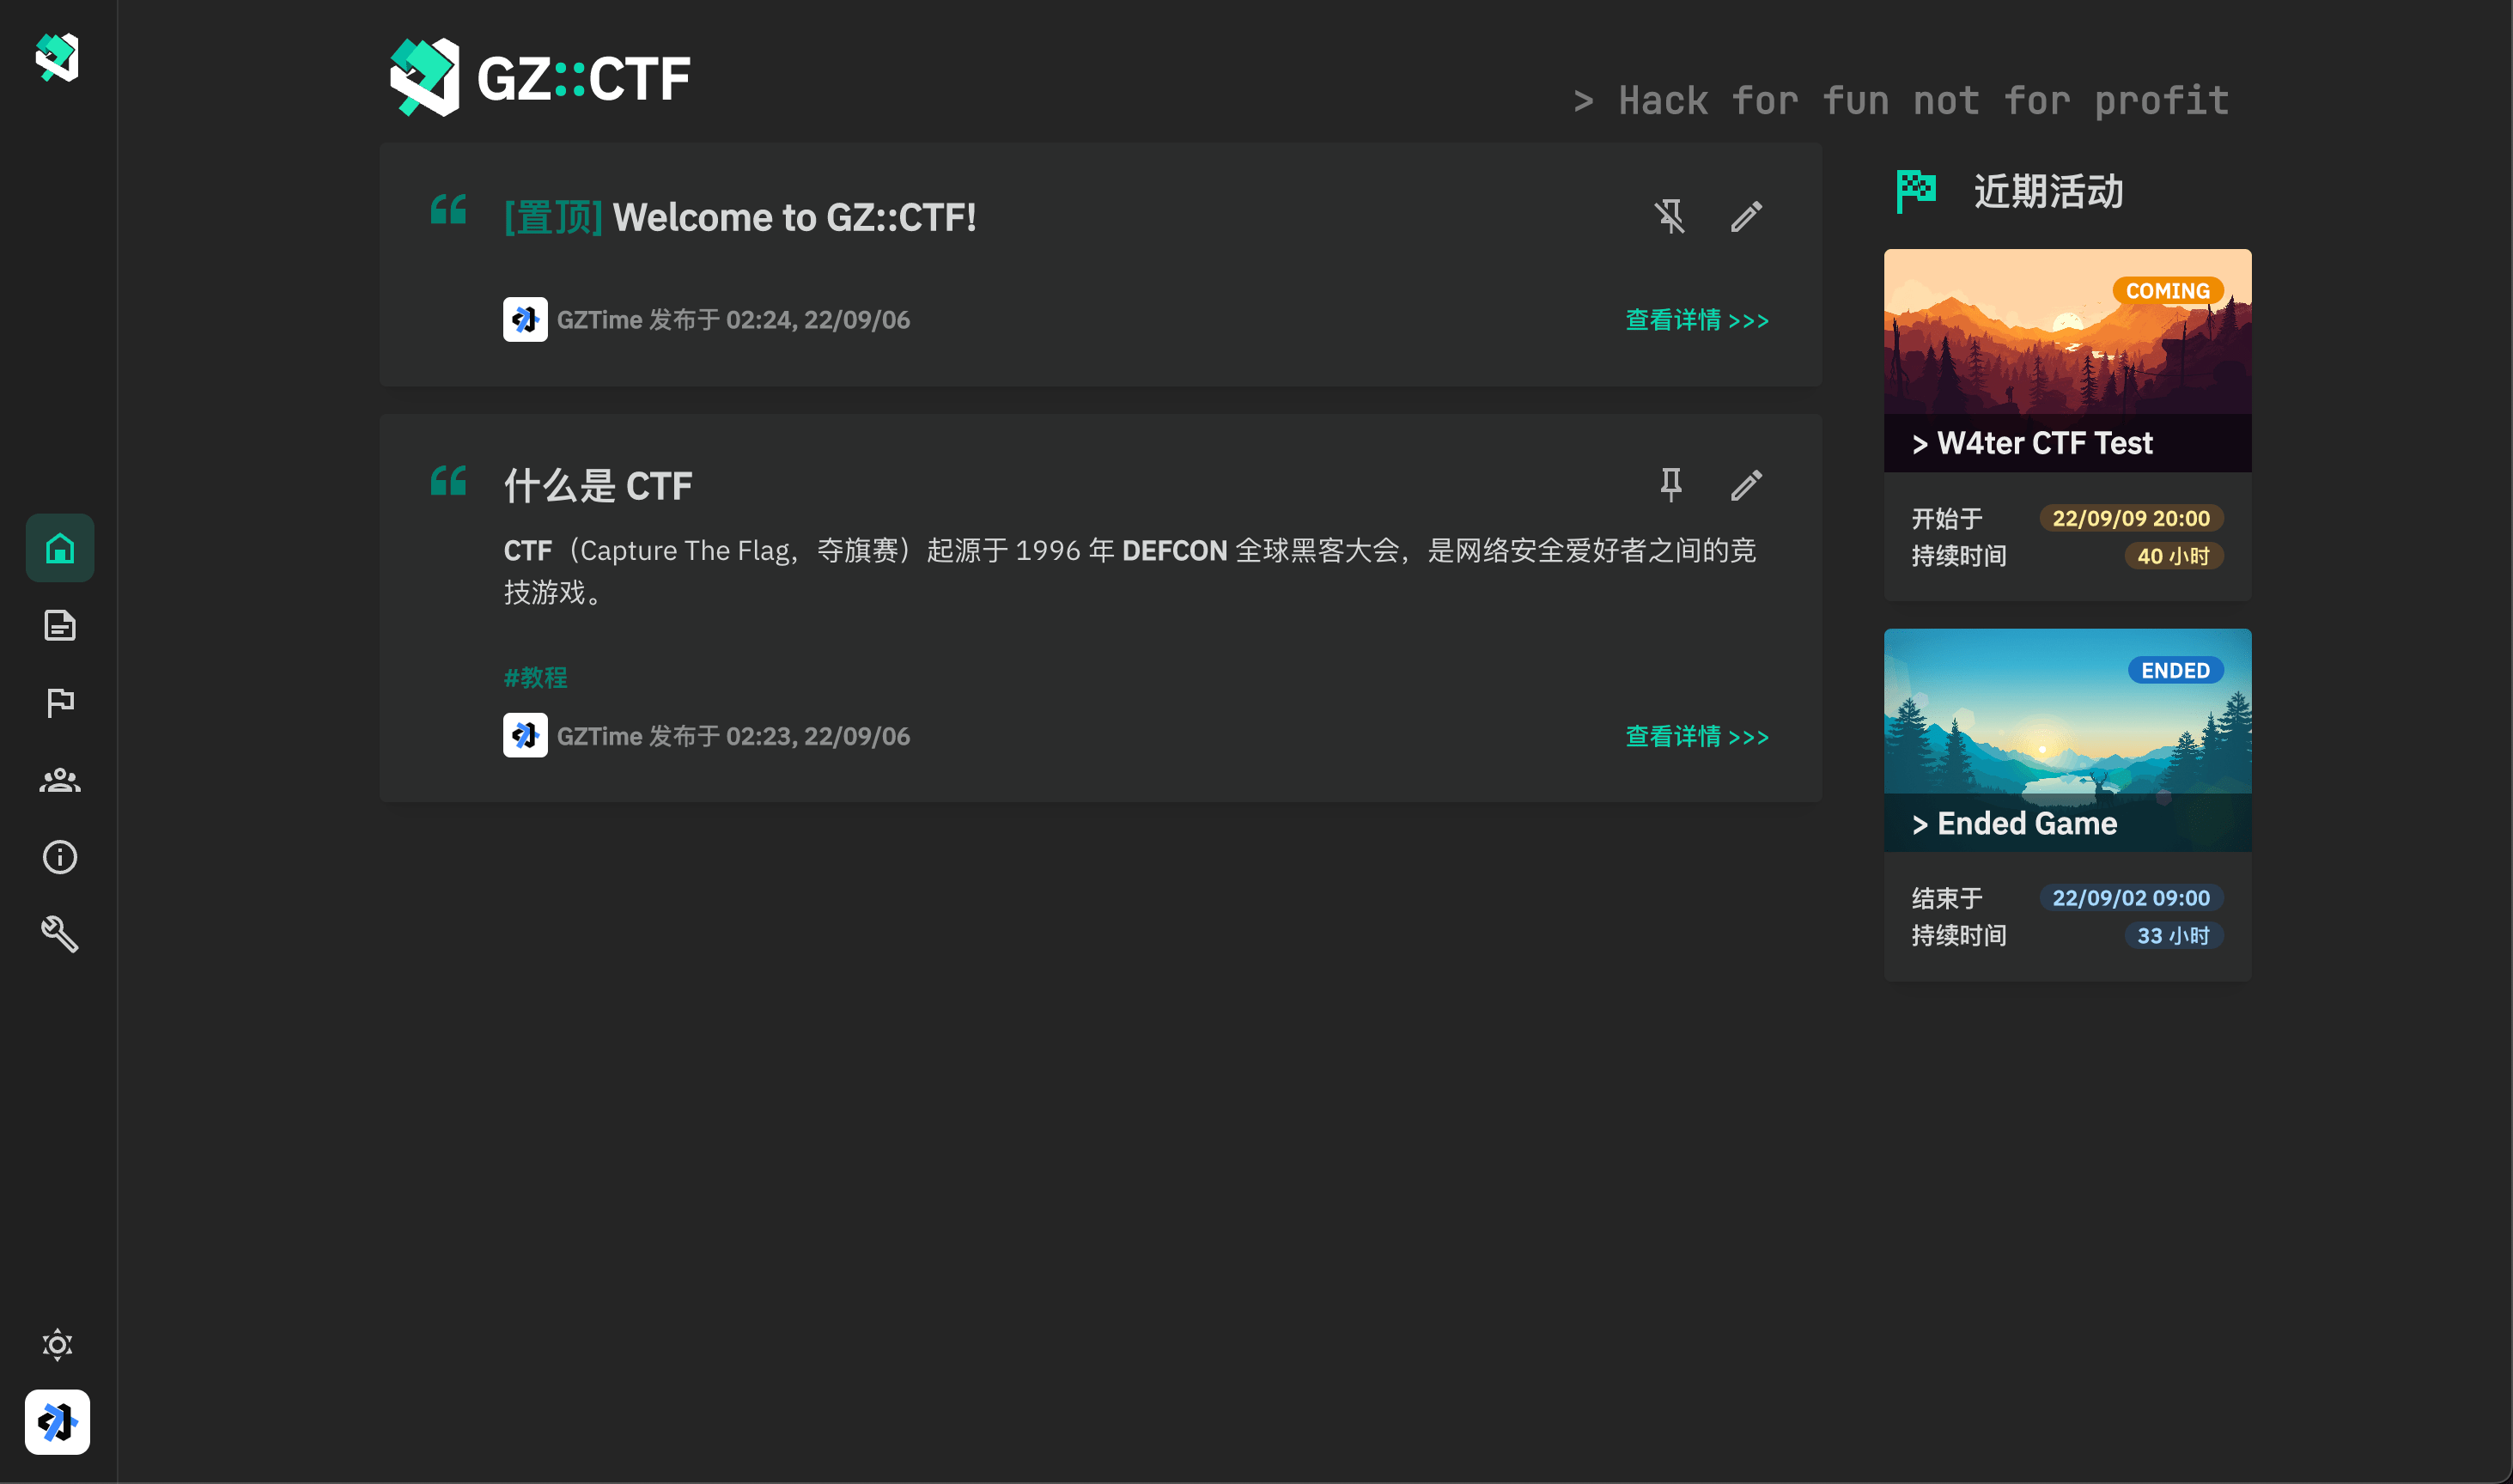Click edit pencil icon on 什么是CTF post
This screenshot has height=1484, width=2513.
coord(1747,484)
